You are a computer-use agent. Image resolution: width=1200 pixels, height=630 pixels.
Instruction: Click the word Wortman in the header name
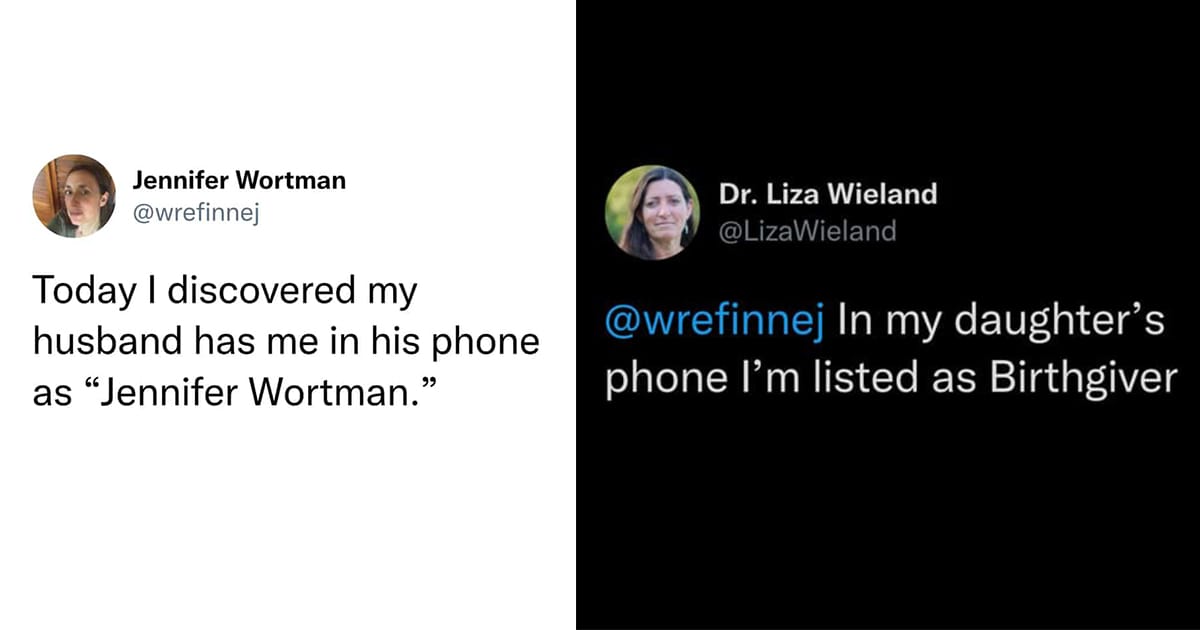click(x=296, y=181)
